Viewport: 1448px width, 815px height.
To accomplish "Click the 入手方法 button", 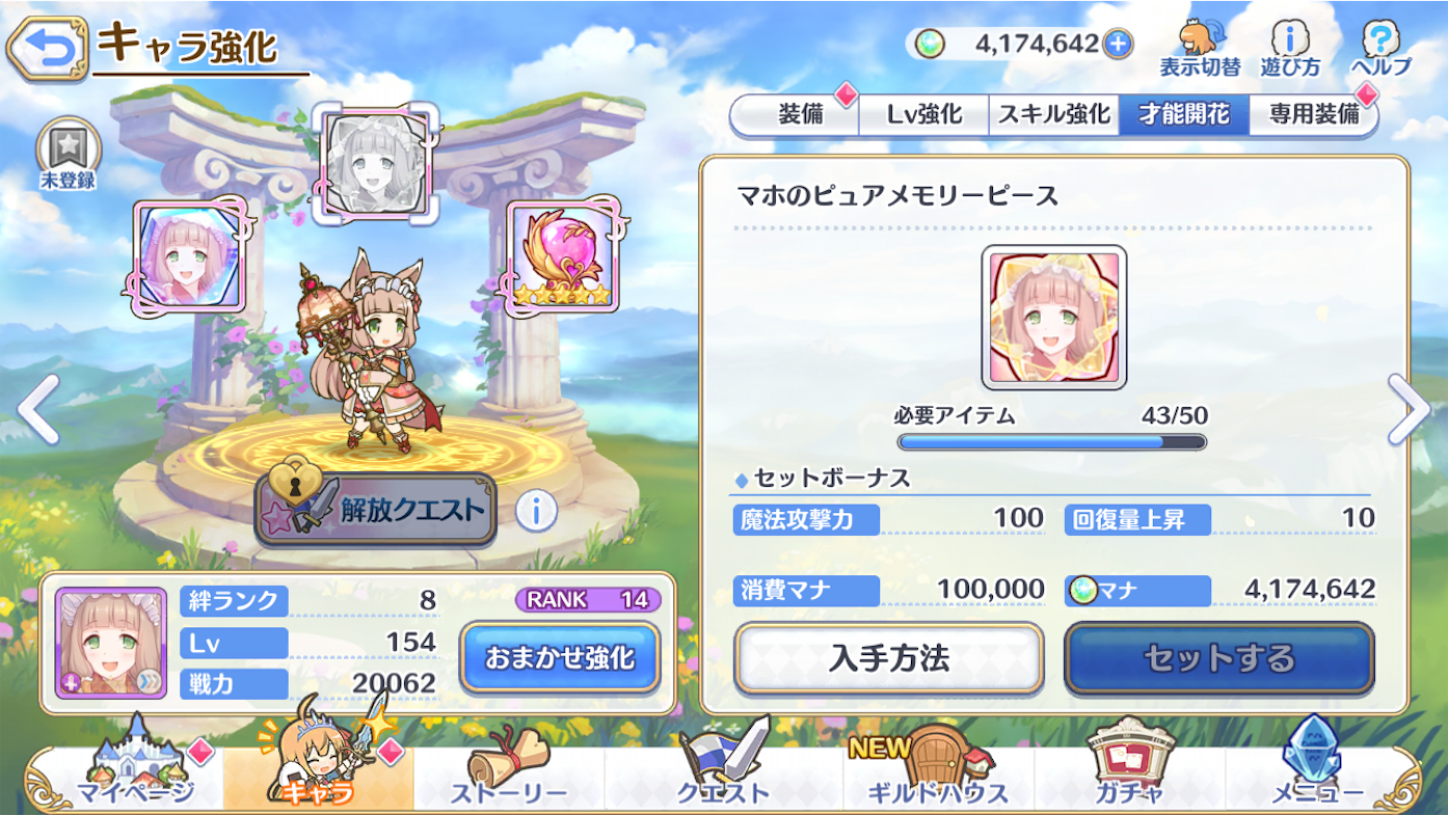I will 889,657.
